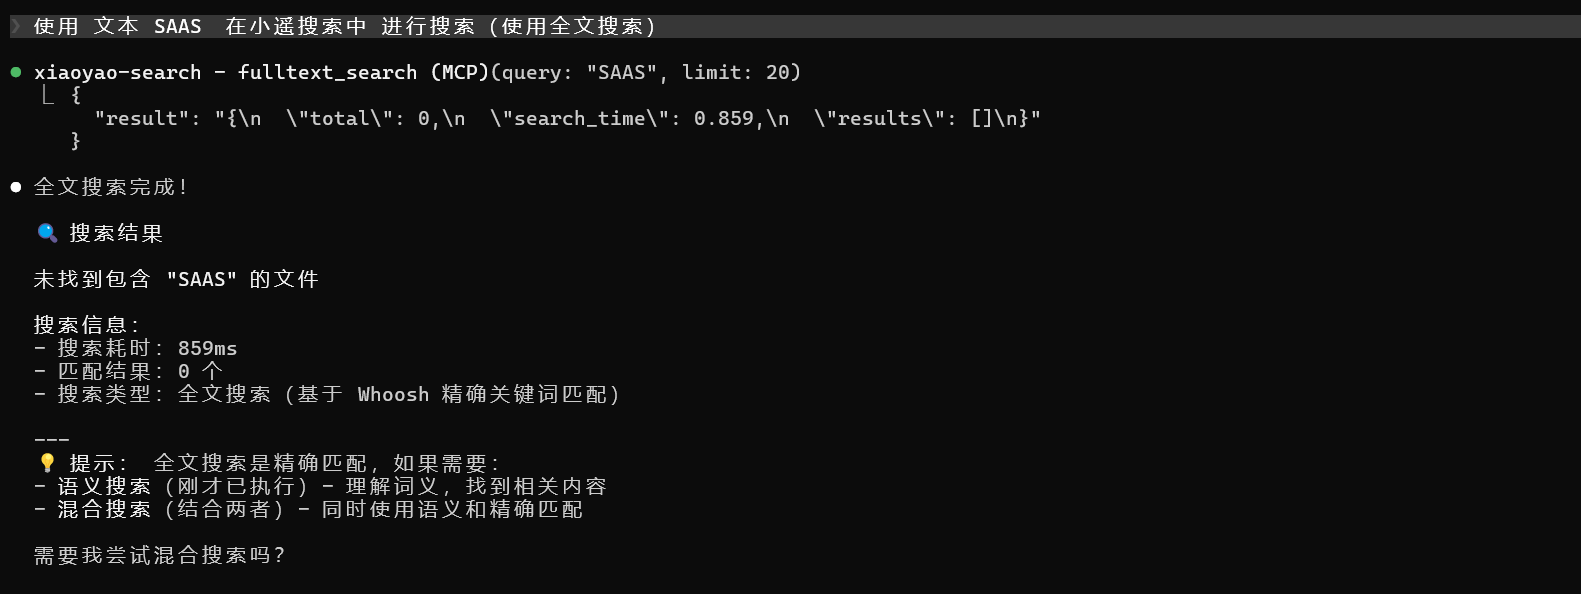Click the lightbulb icon beside 提示
This screenshot has height=594, width=1581.
click(47, 463)
